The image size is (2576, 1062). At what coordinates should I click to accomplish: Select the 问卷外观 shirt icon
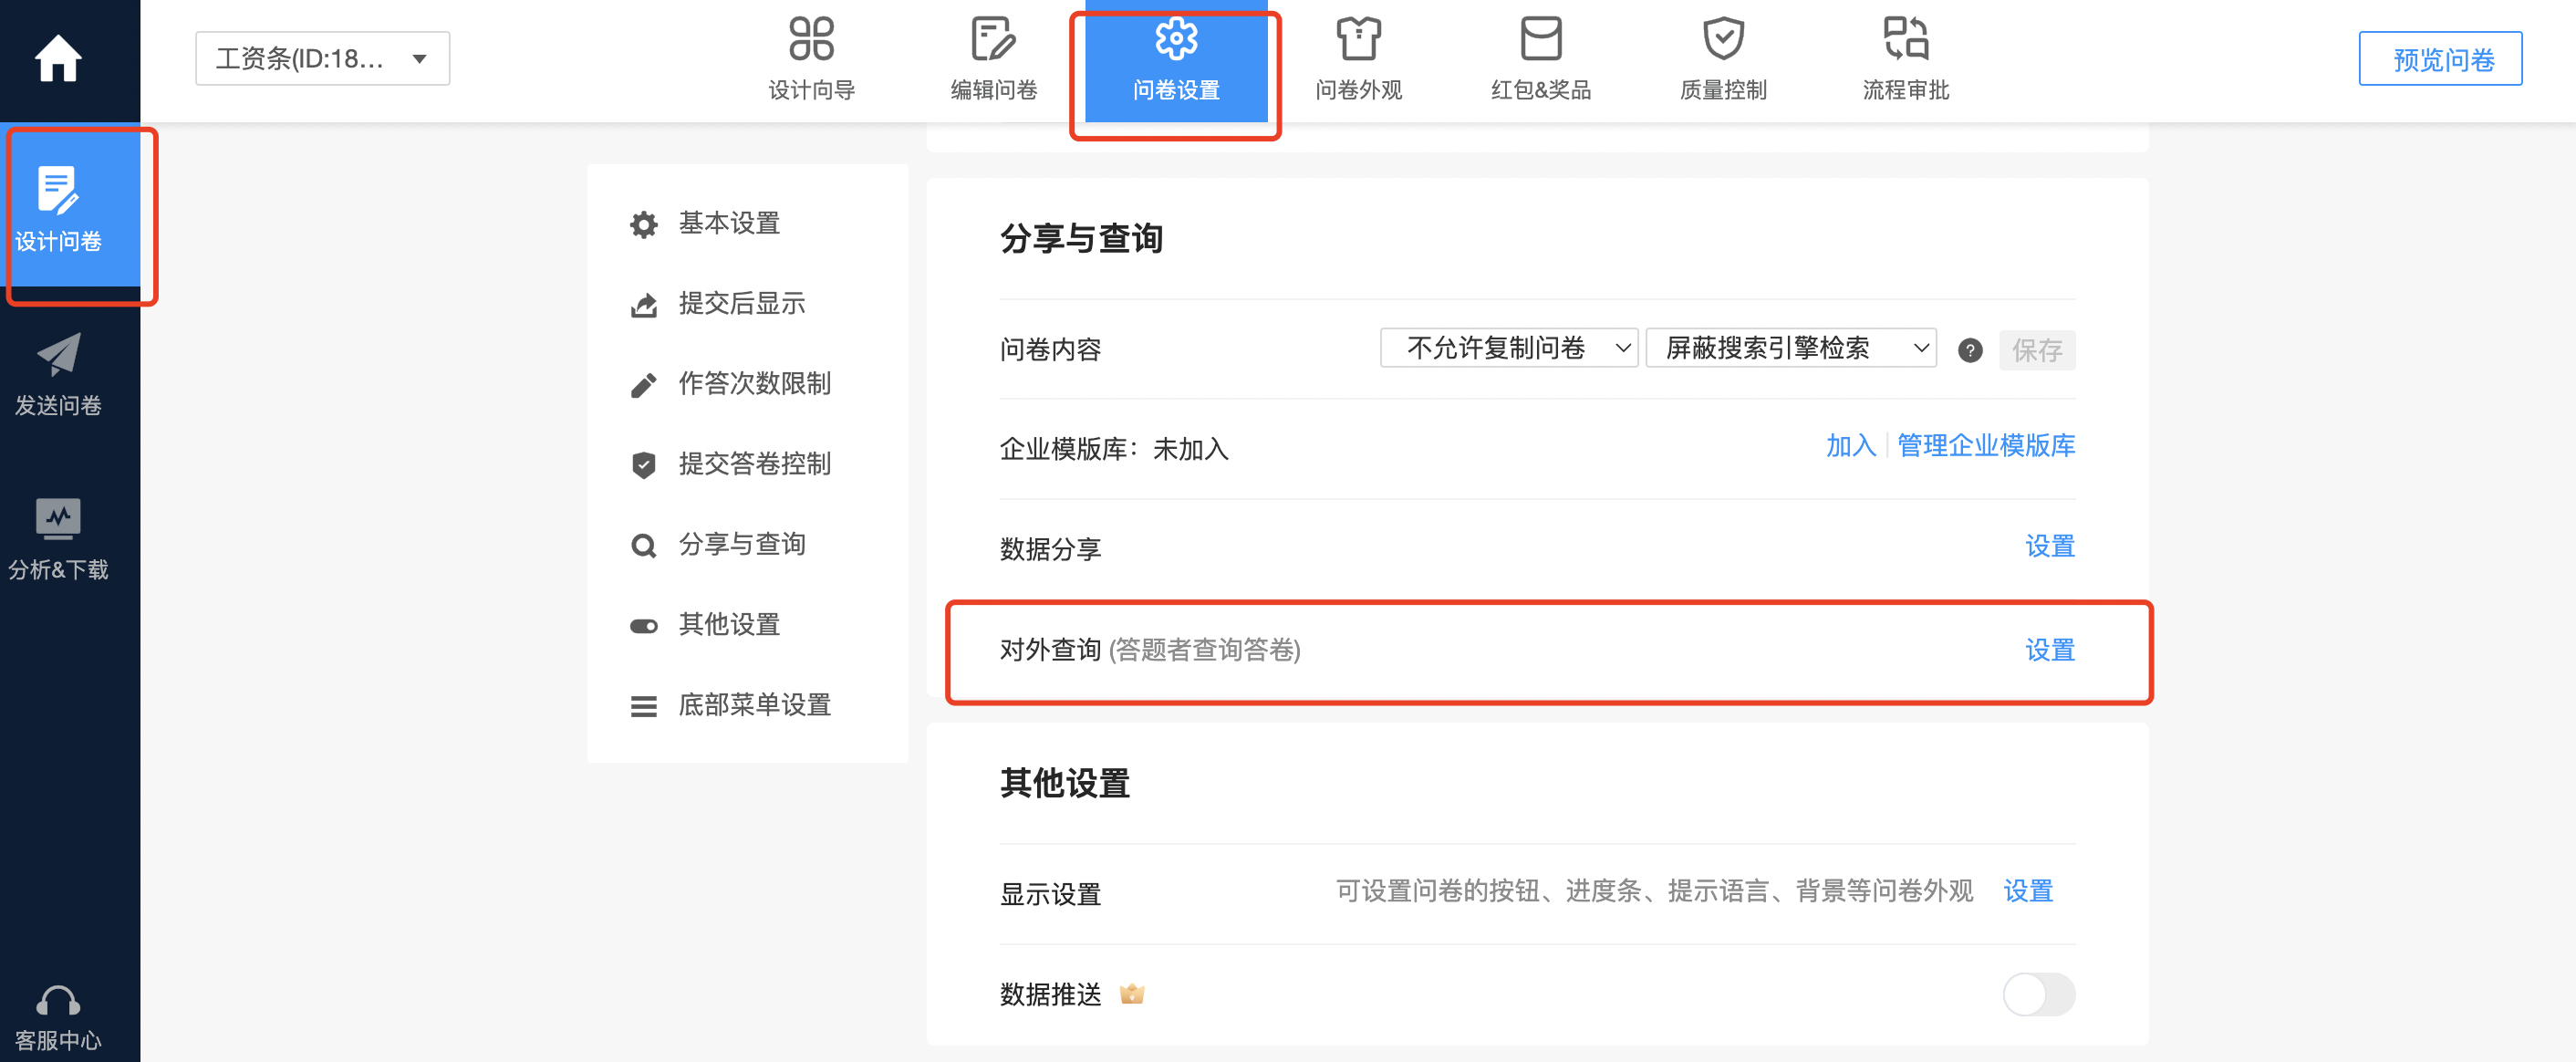pos(1358,39)
